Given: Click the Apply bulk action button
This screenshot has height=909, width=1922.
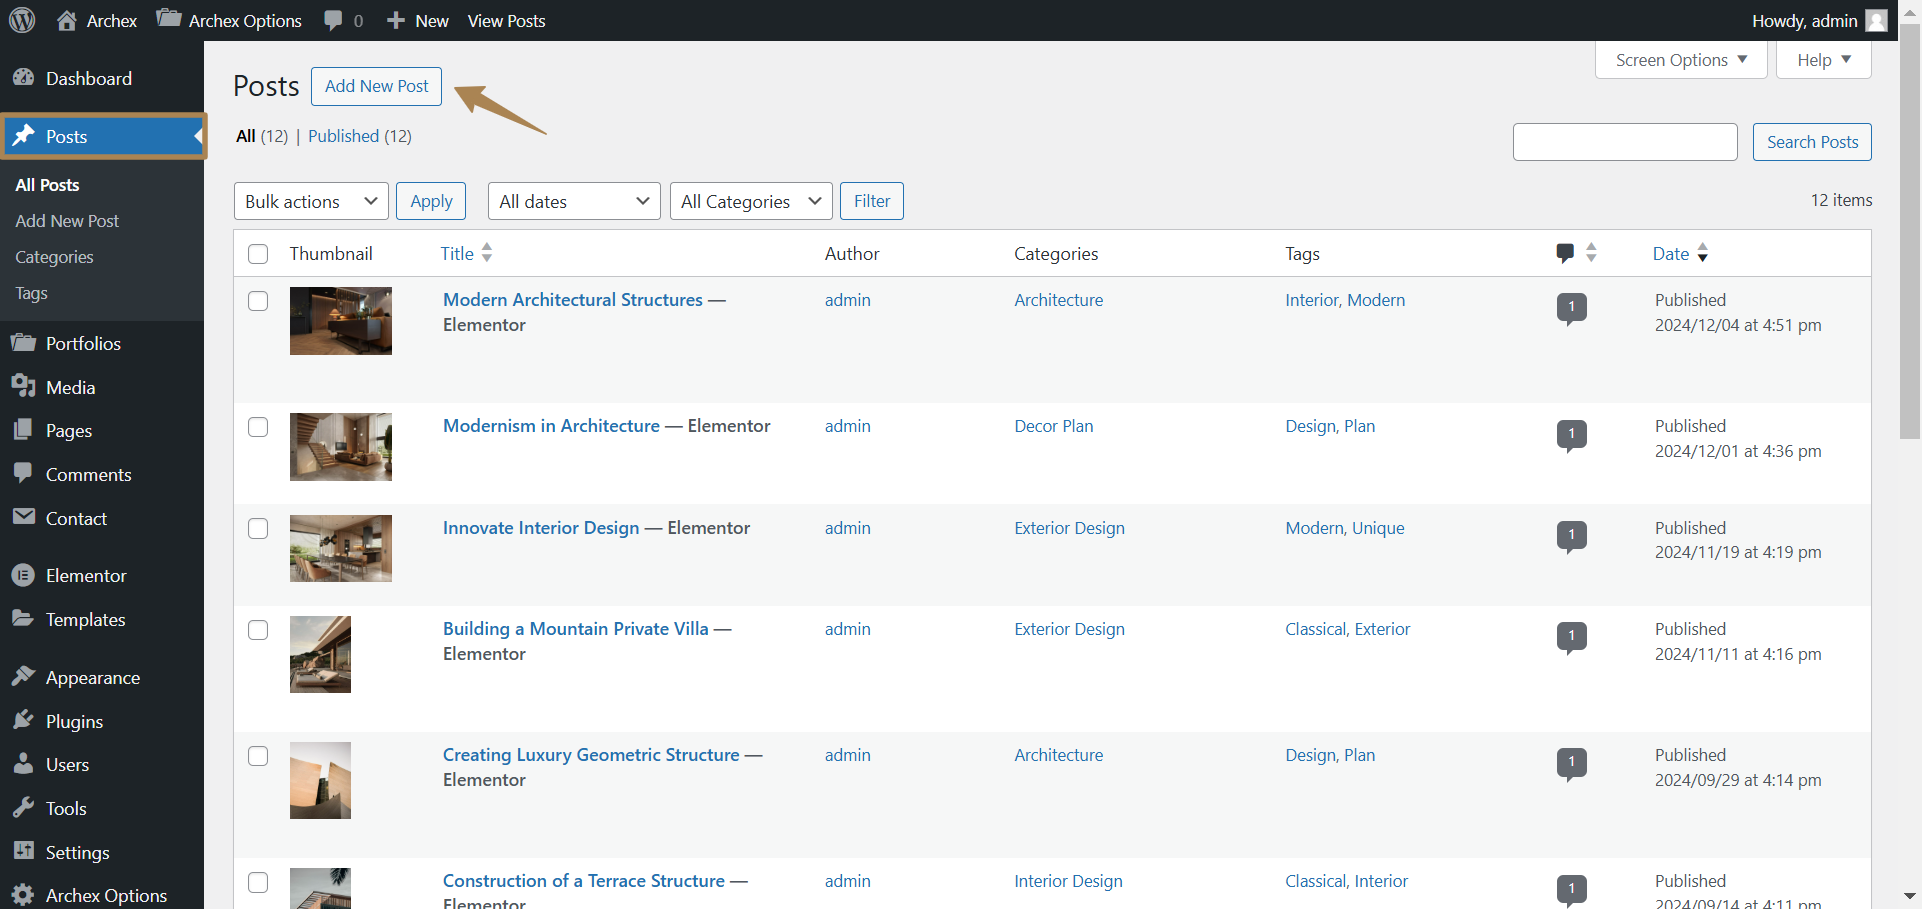Looking at the screenshot, I should [431, 201].
